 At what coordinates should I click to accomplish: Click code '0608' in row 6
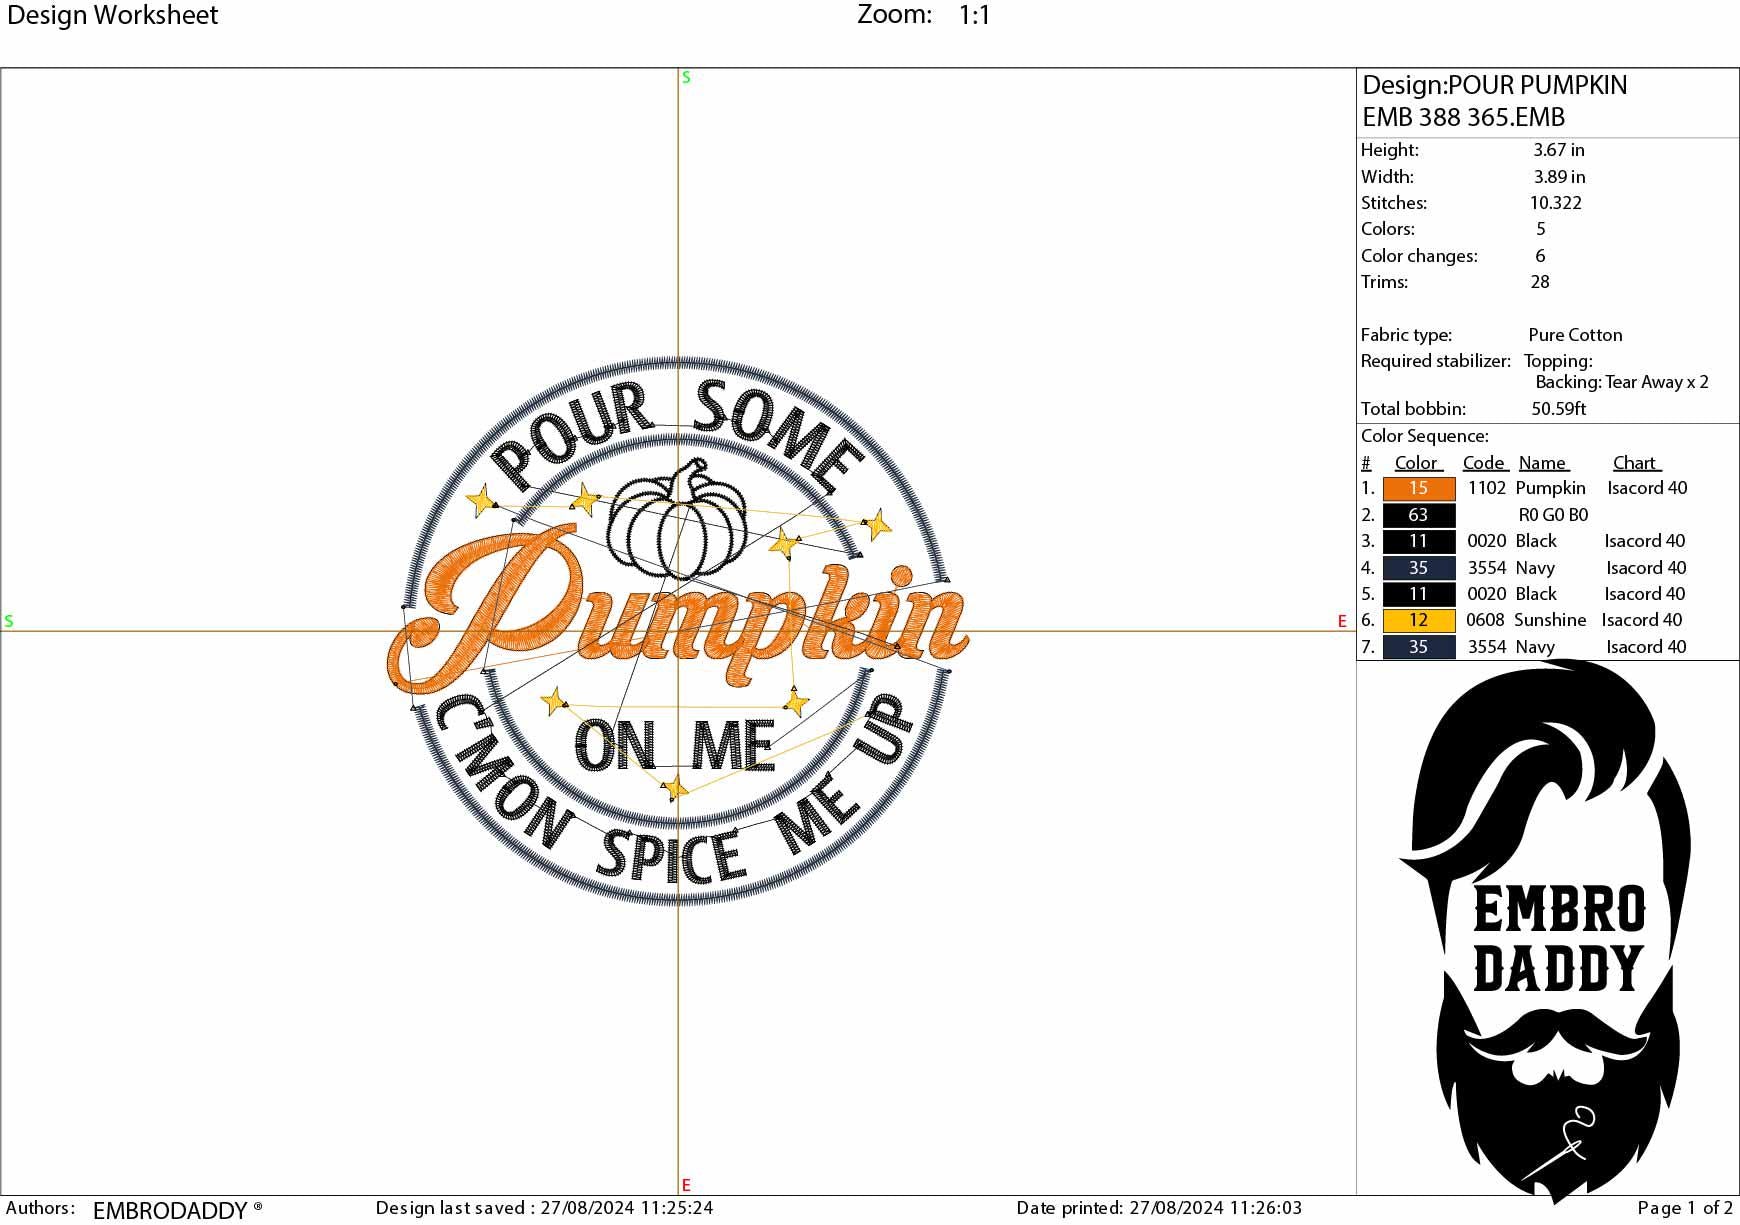[x=1485, y=620]
